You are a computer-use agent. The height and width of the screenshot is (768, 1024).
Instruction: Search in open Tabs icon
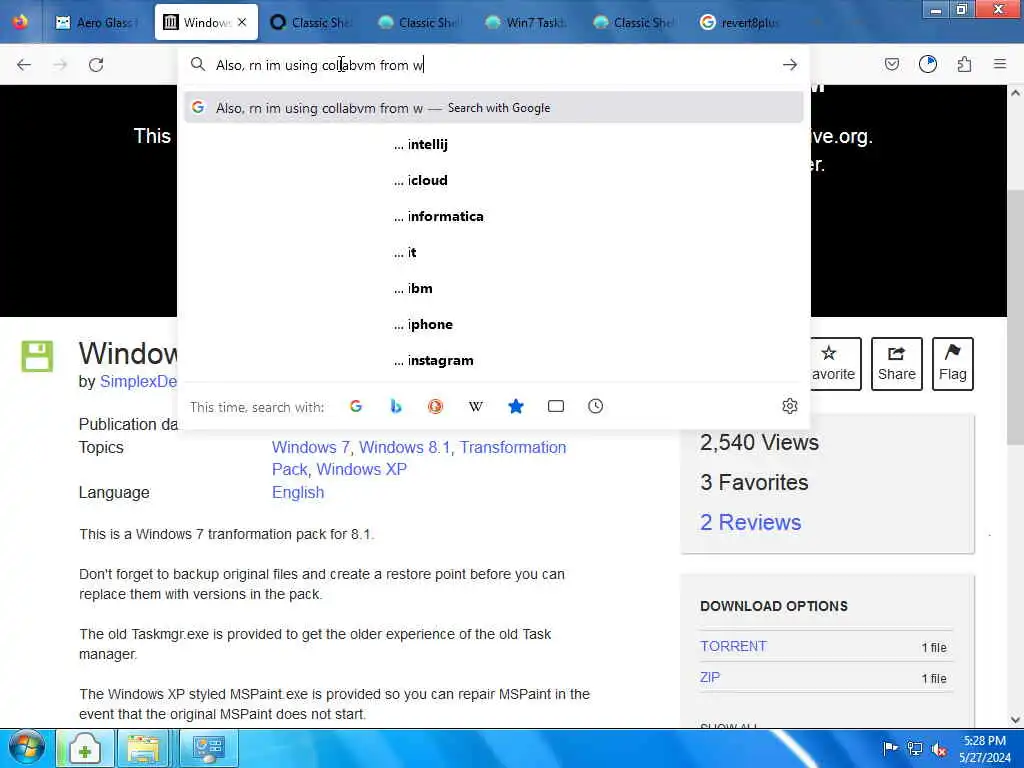[x=556, y=406]
